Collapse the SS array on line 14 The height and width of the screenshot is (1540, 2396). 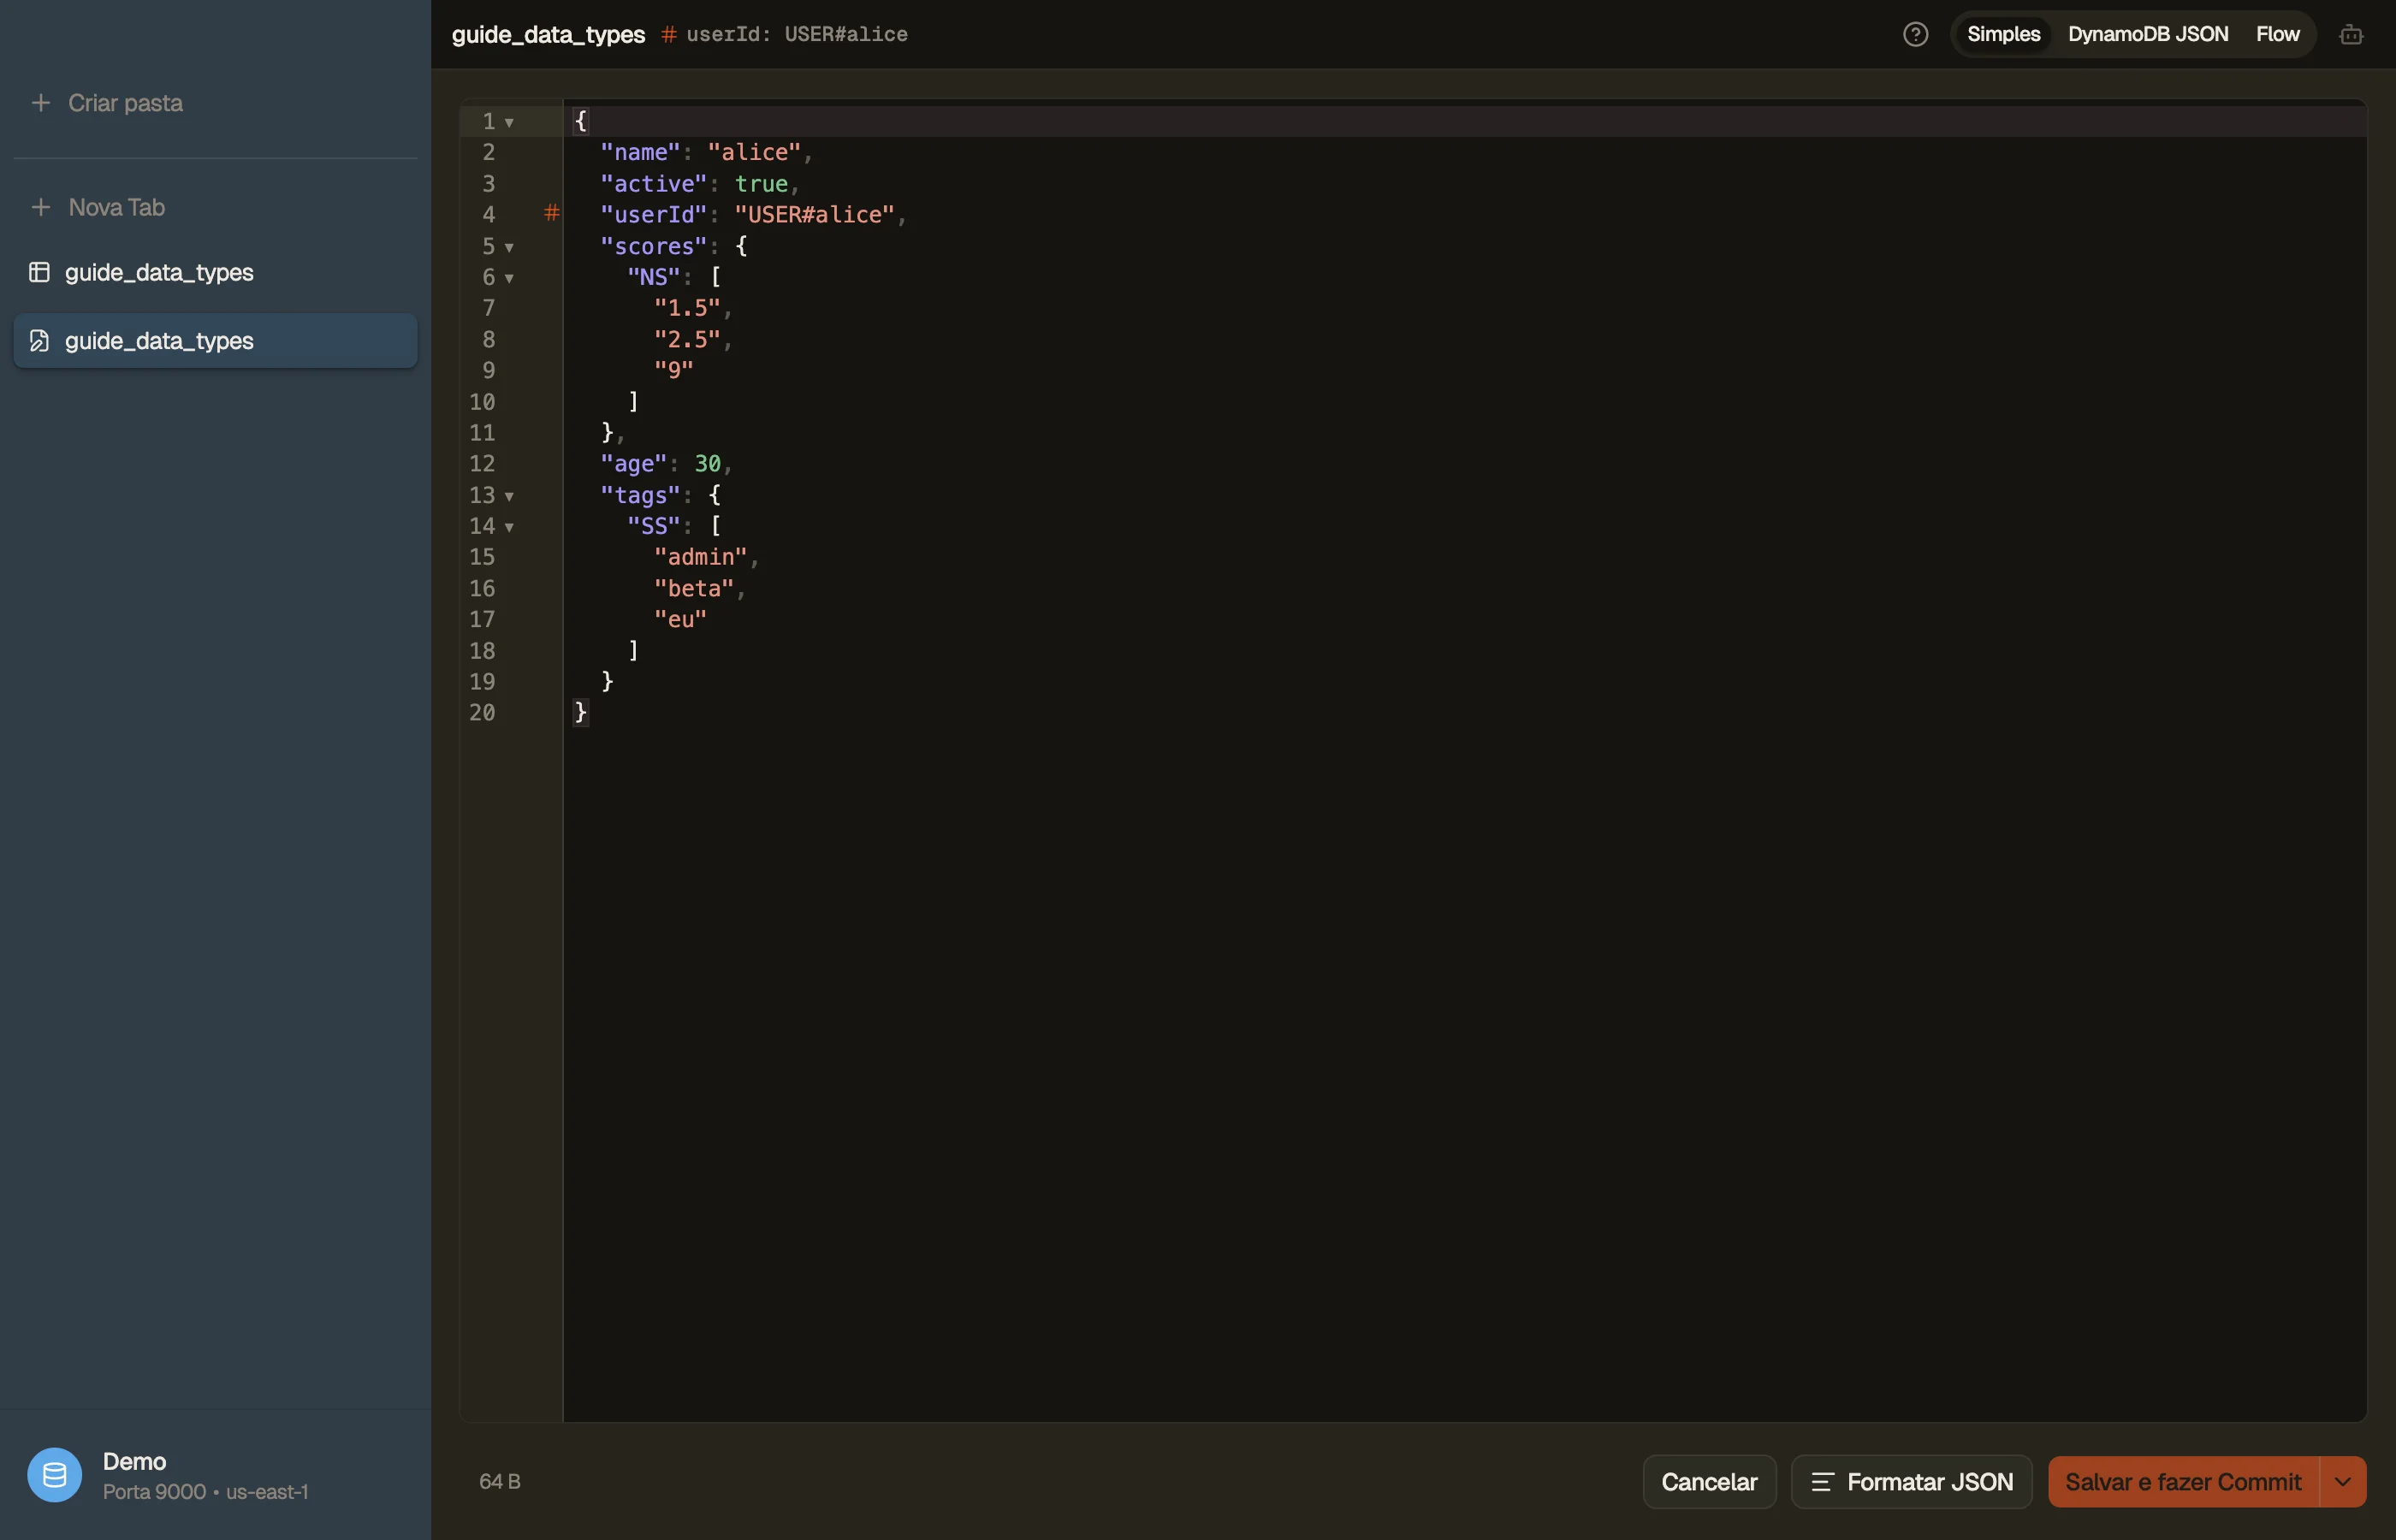tap(509, 527)
